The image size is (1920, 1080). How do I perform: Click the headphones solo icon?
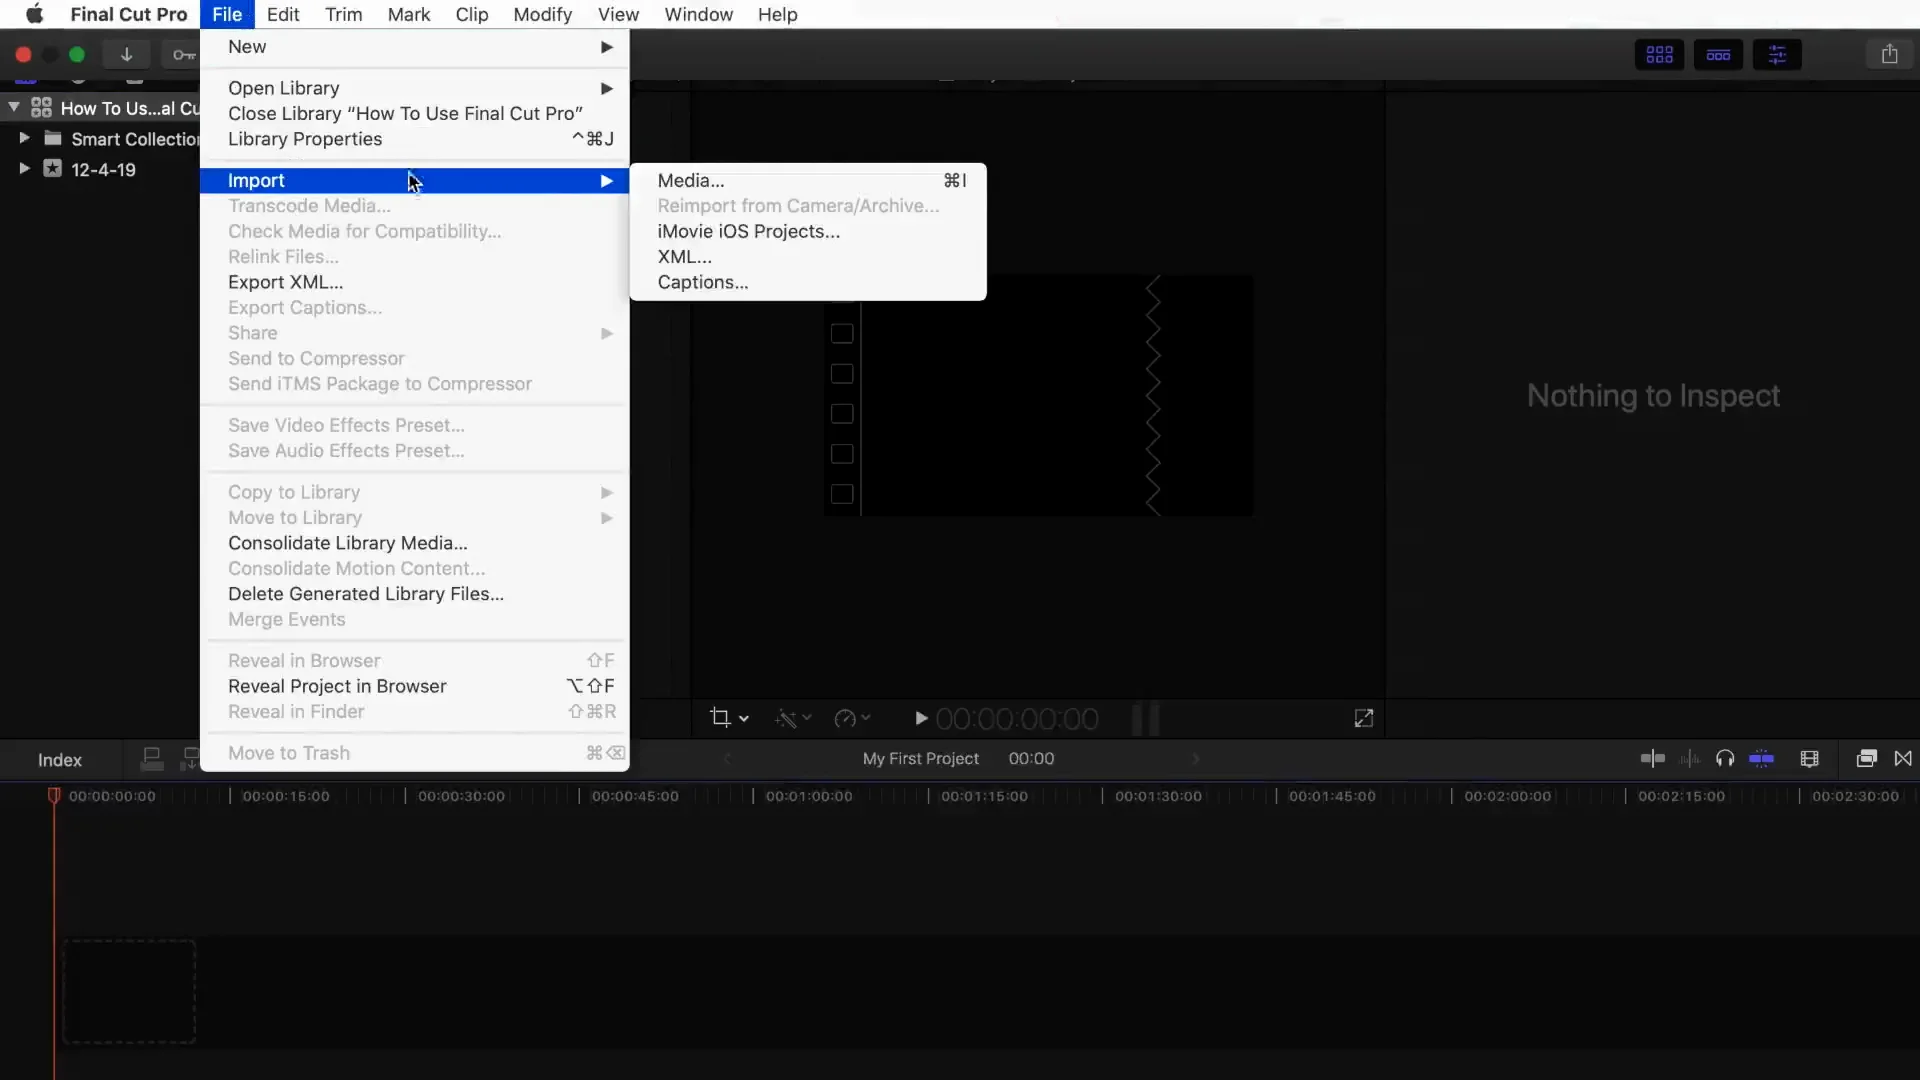pyautogui.click(x=1725, y=759)
